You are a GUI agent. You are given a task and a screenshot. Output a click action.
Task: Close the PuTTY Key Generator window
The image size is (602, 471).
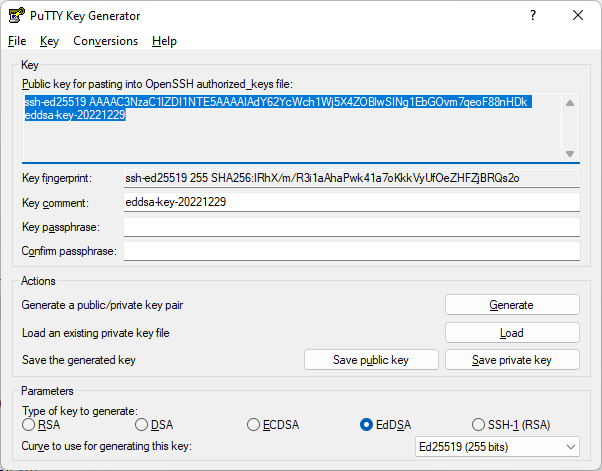tap(577, 15)
